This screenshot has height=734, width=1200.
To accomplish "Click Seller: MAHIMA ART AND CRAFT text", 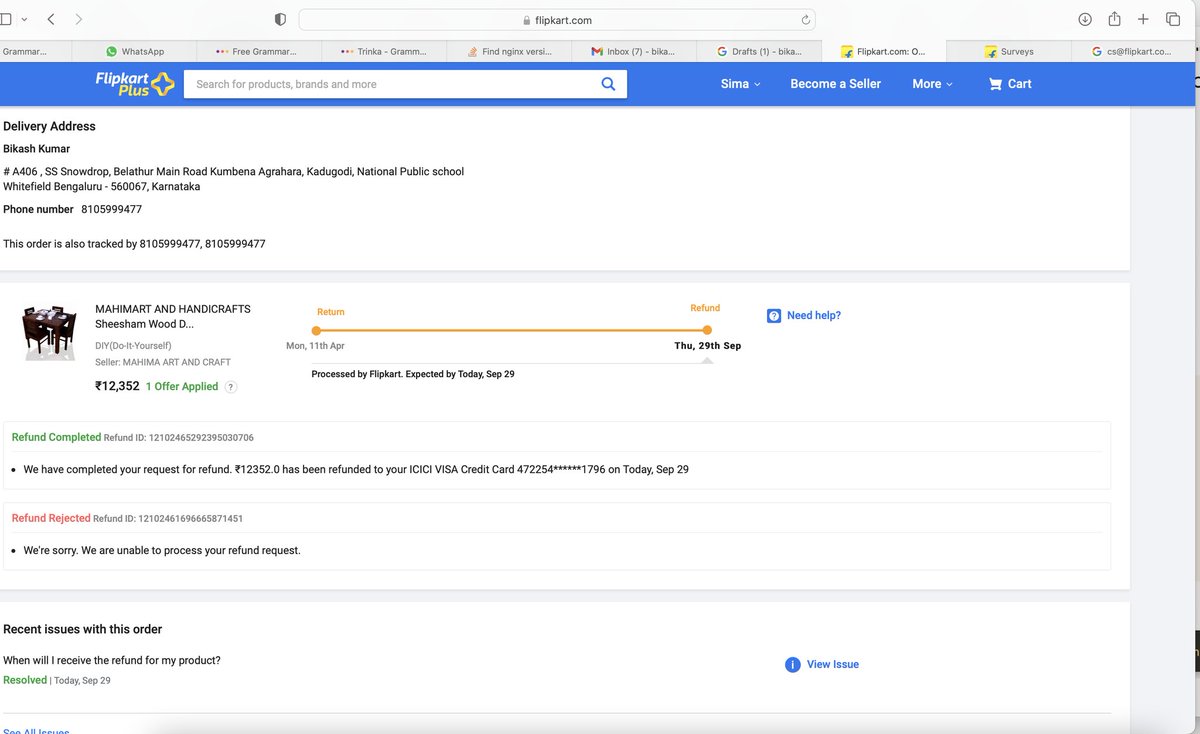I will [x=163, y=362].
